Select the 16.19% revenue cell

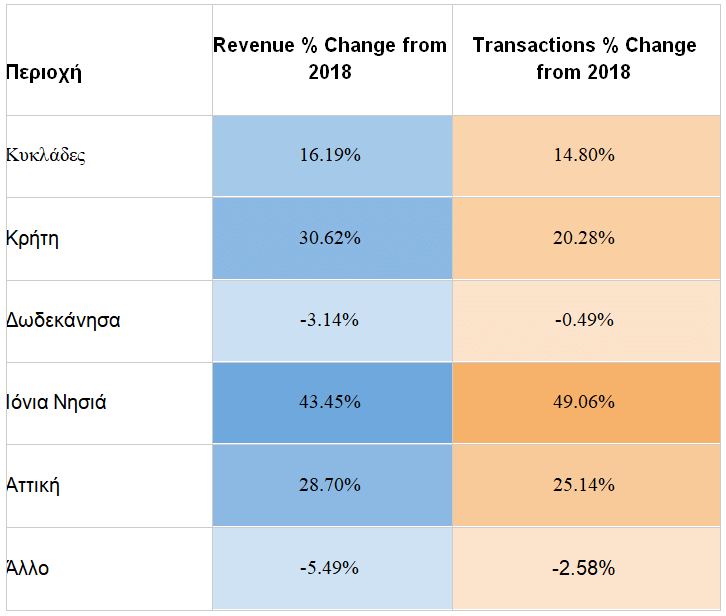pos(330,156)
